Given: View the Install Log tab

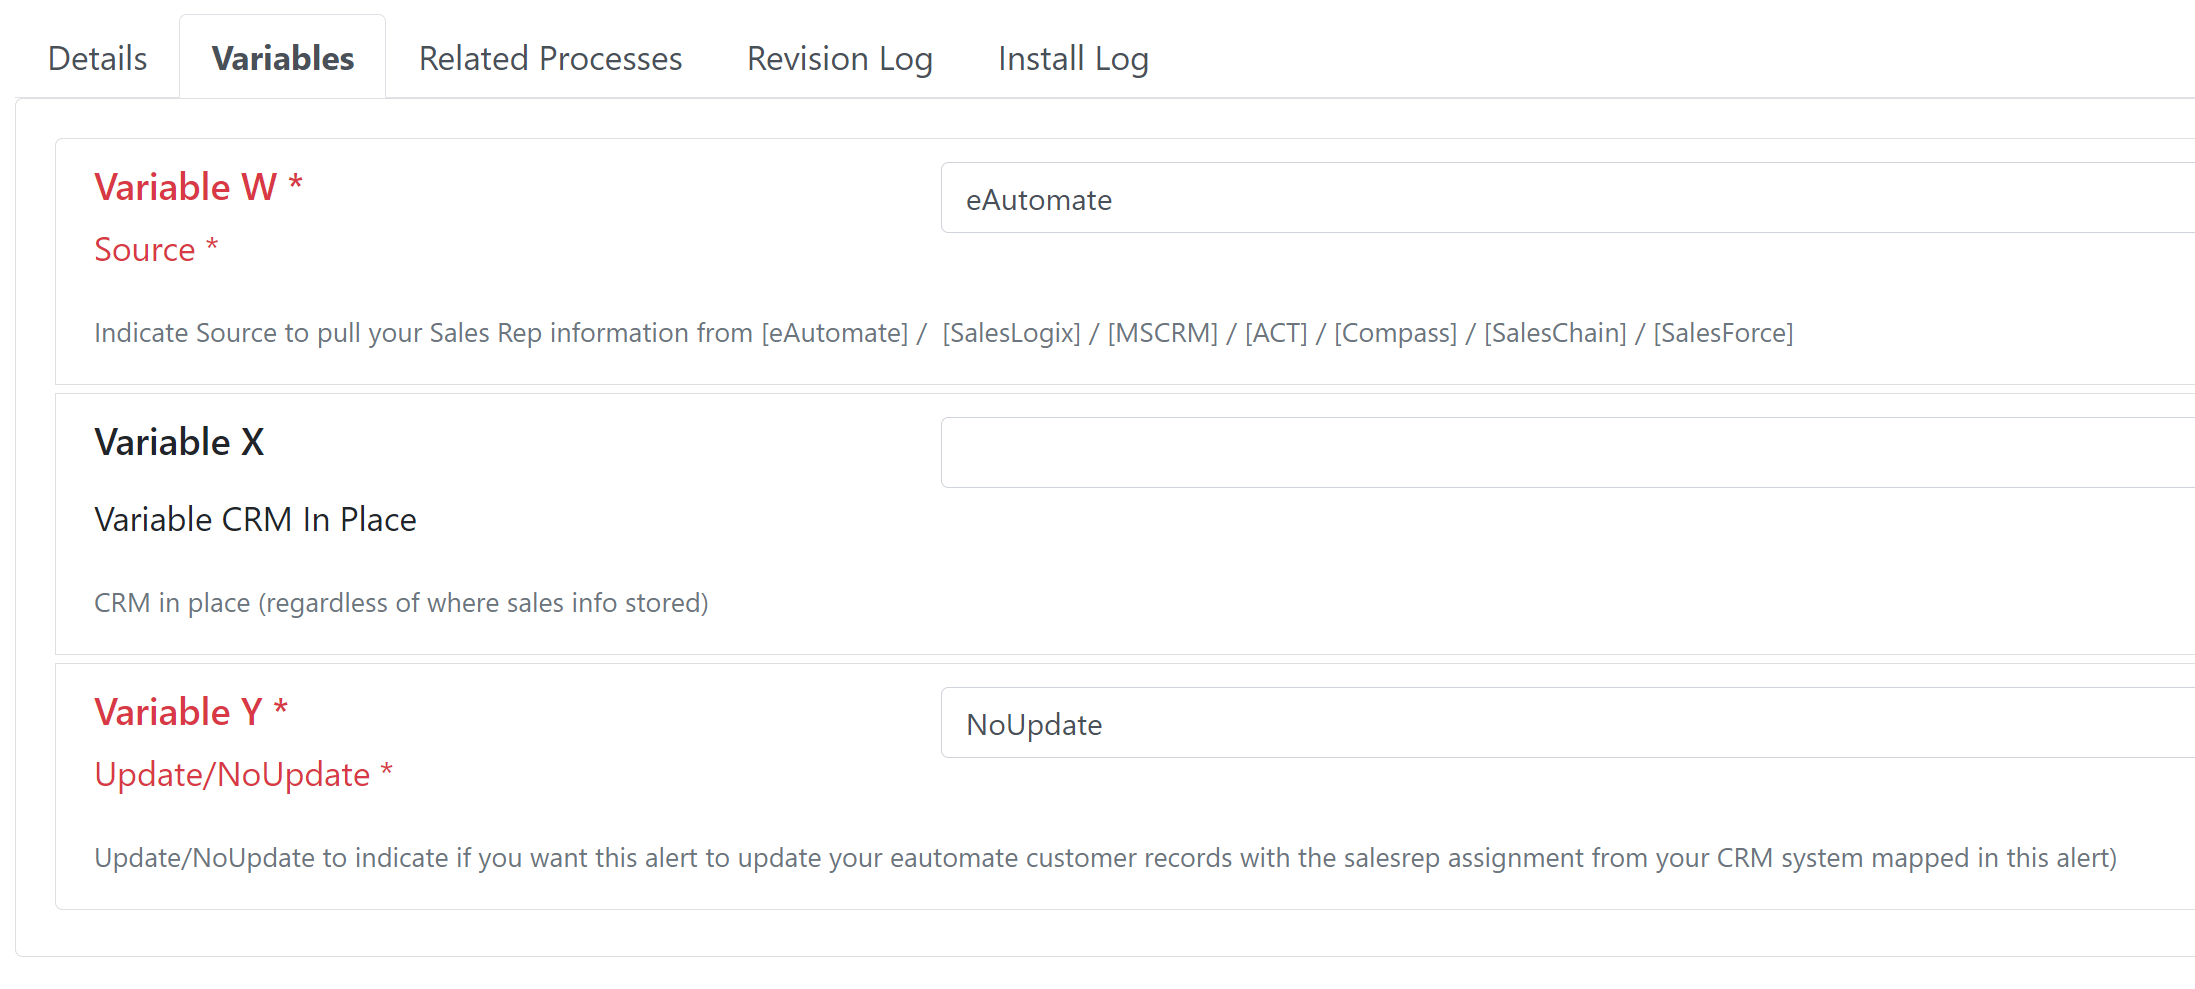Looking at the screenshot, I should pos(1072,58).
